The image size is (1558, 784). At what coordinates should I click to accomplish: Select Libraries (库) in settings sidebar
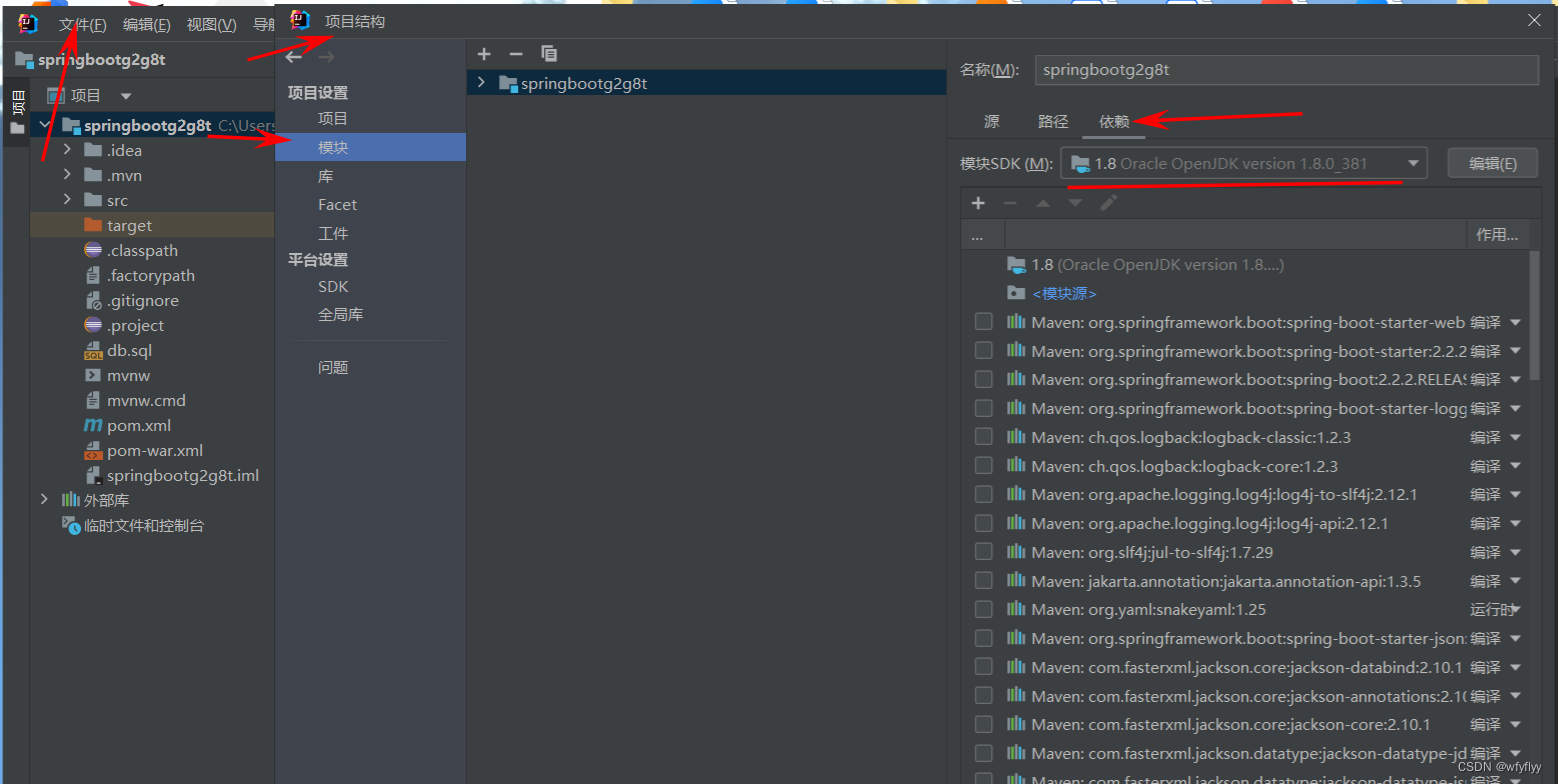pyautogui.click(x=326, y=176)
